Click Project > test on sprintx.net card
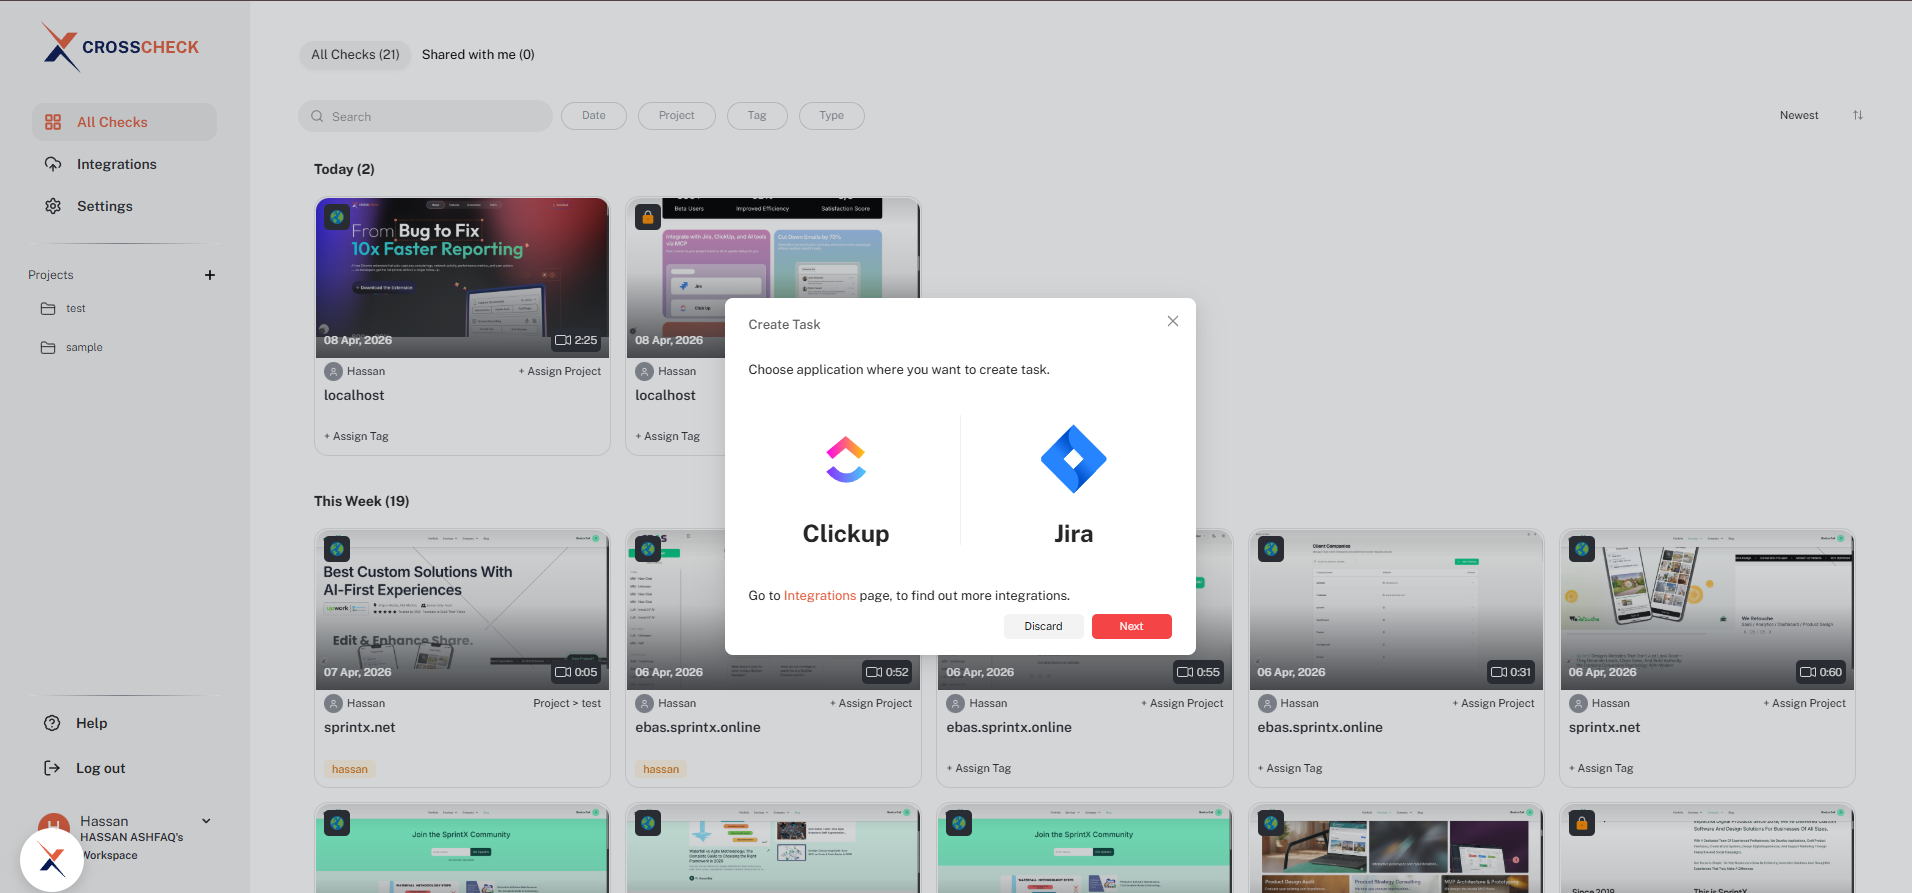The image size is (1912, 893). [567, 703]
